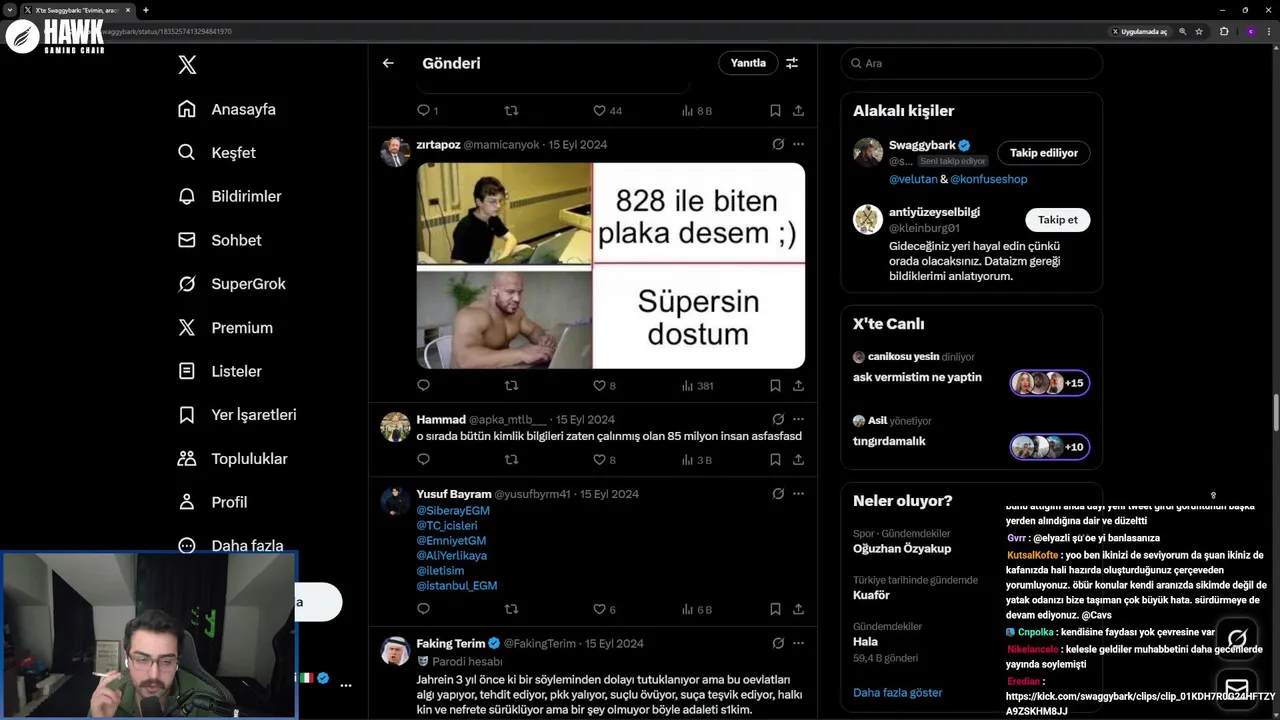
Task: Reply to zırtapoz's post
Action: tap(423, 385)
